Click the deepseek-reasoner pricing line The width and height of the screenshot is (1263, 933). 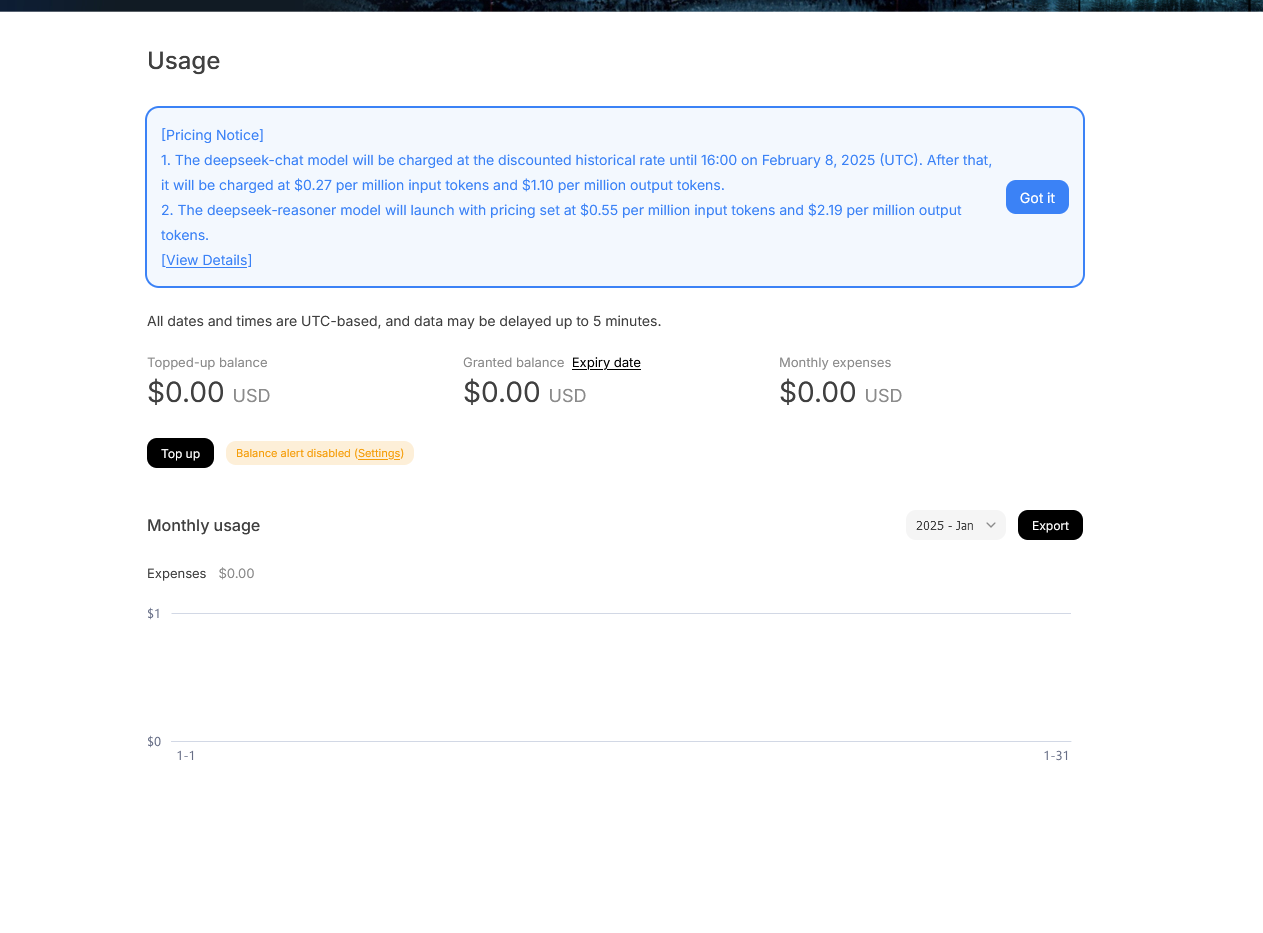[x=561, y=222]
